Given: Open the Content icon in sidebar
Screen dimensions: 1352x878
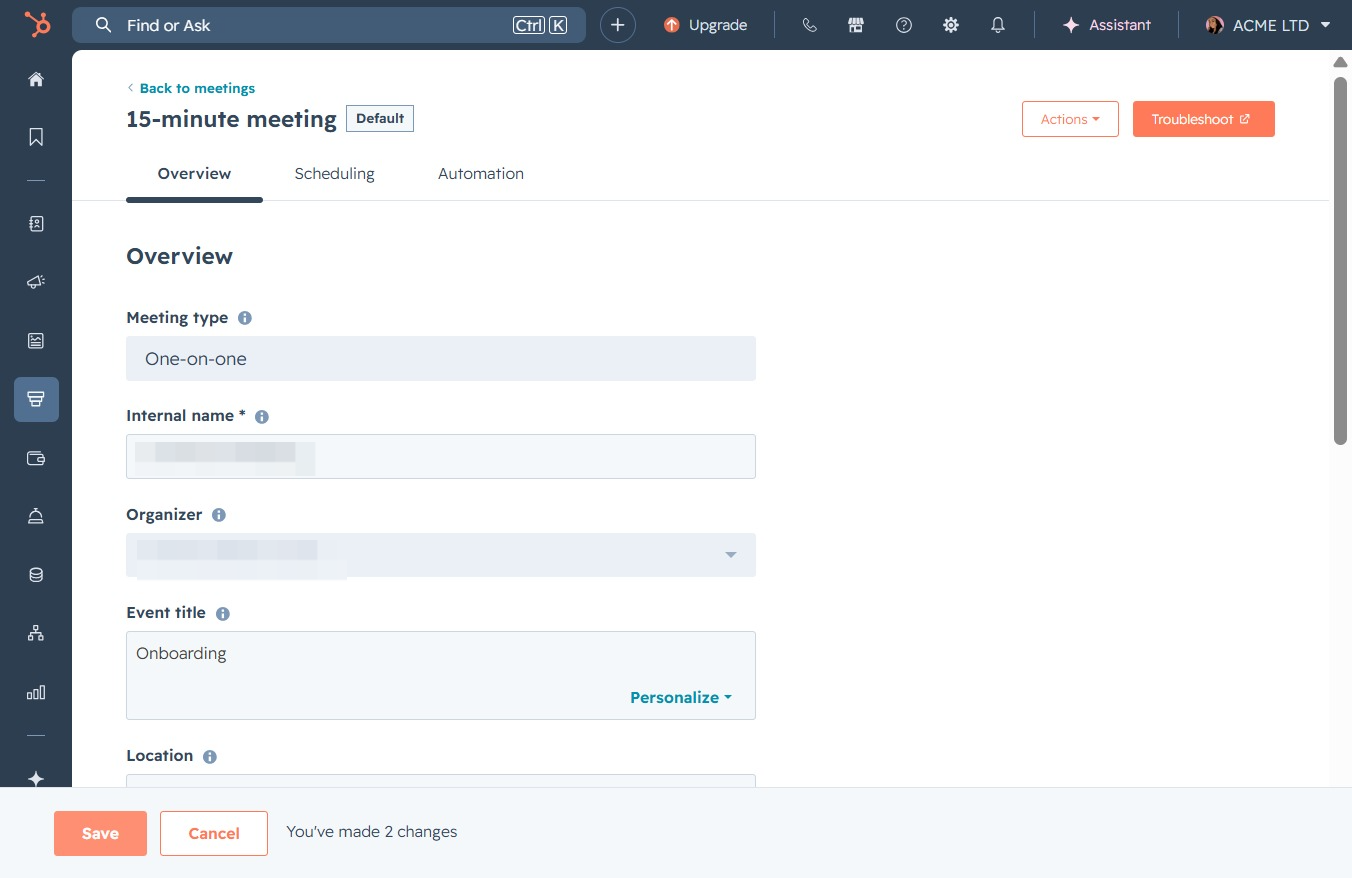Looking at the screenshot, I should 36,341.
